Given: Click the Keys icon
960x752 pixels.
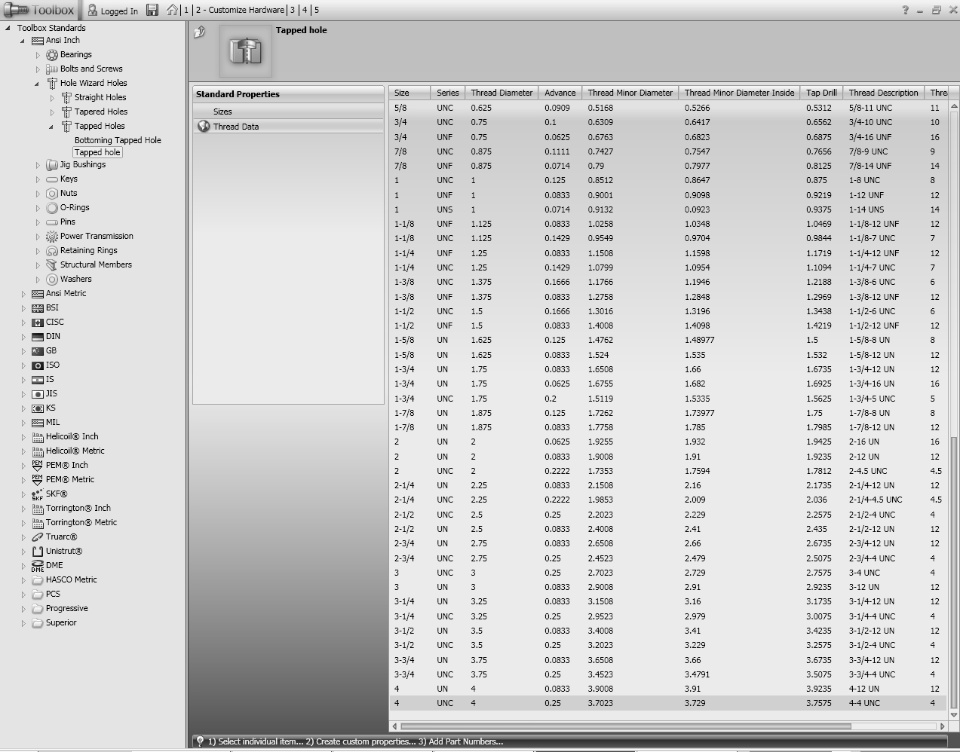Looking at the screenshot, I should [x=52, y=179].
